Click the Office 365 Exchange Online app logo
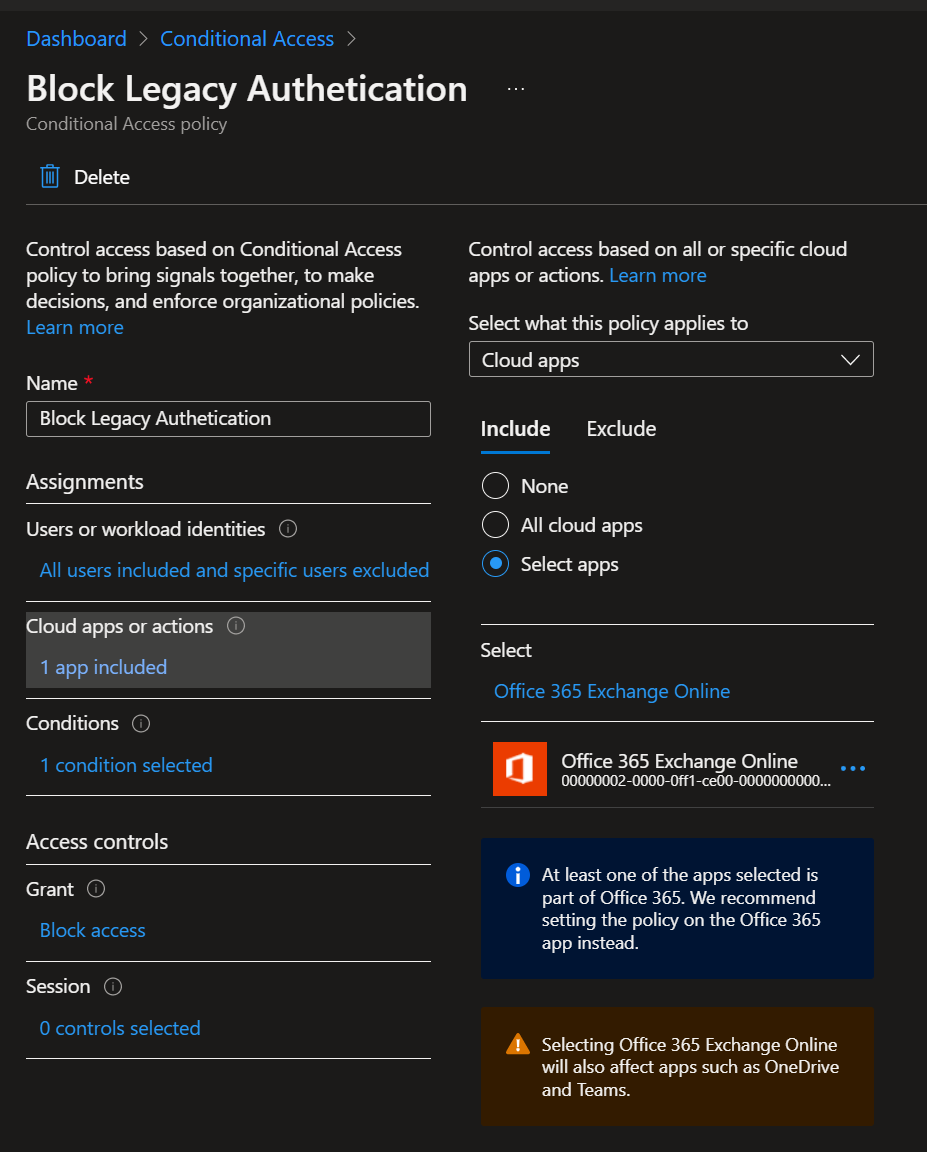 [x=520, y=768]
